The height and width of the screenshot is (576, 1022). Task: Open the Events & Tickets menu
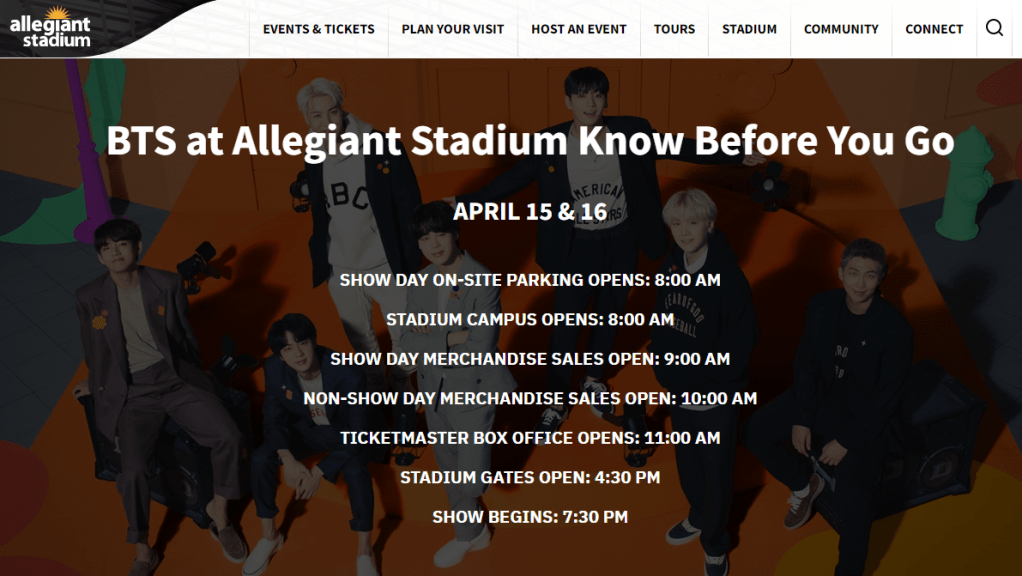tap(318, 29)
